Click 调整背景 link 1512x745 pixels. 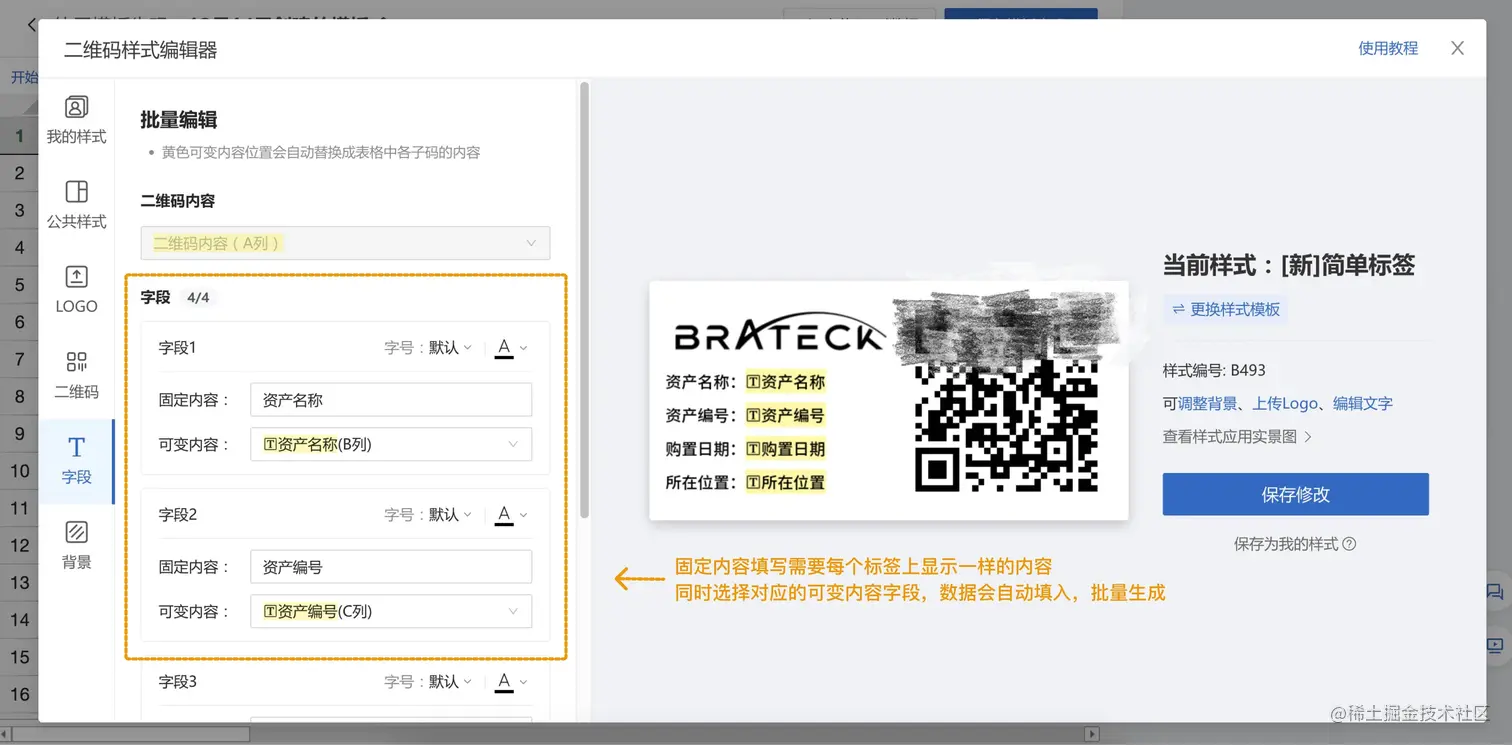1208,404
